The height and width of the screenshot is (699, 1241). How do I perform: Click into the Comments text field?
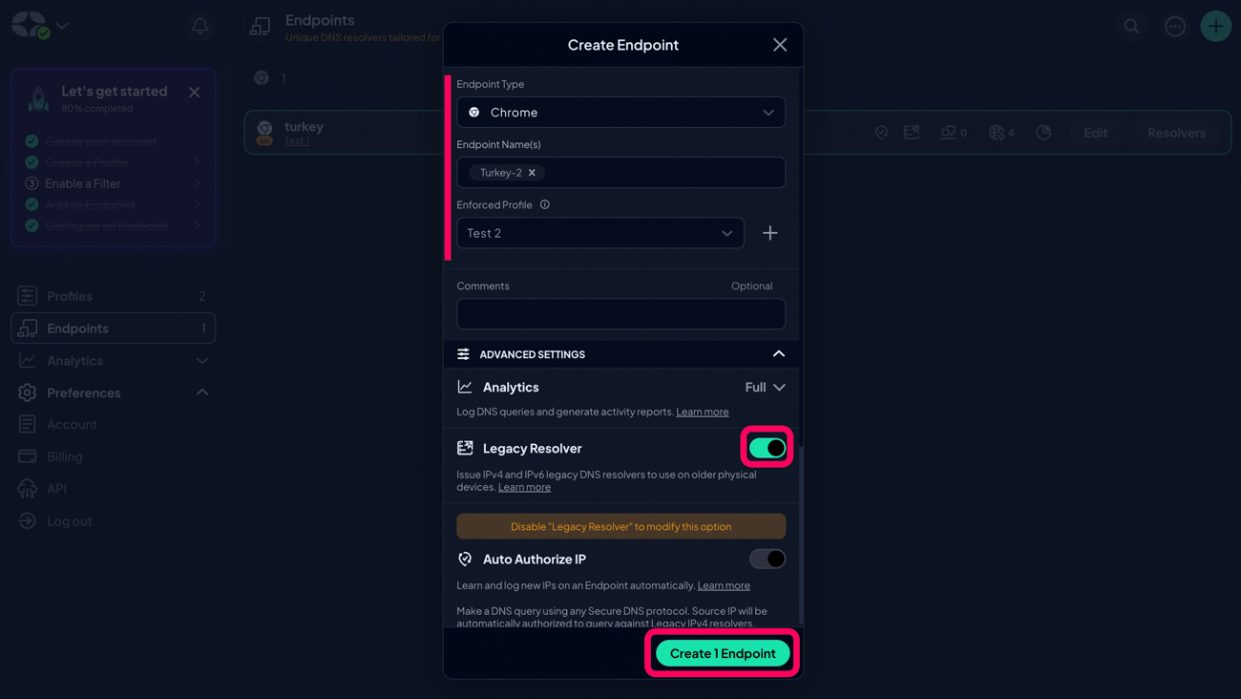(621, 314)
